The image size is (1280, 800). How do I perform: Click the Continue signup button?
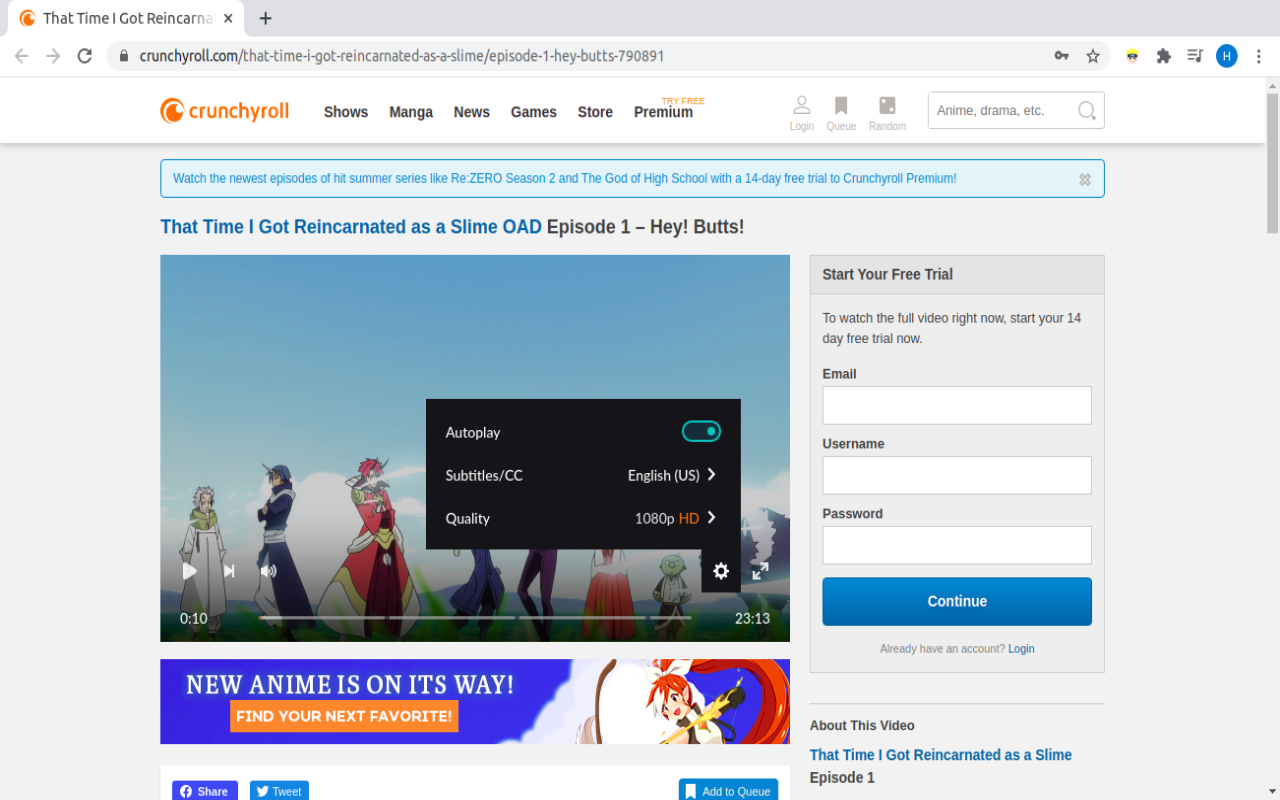coord(957,601)
